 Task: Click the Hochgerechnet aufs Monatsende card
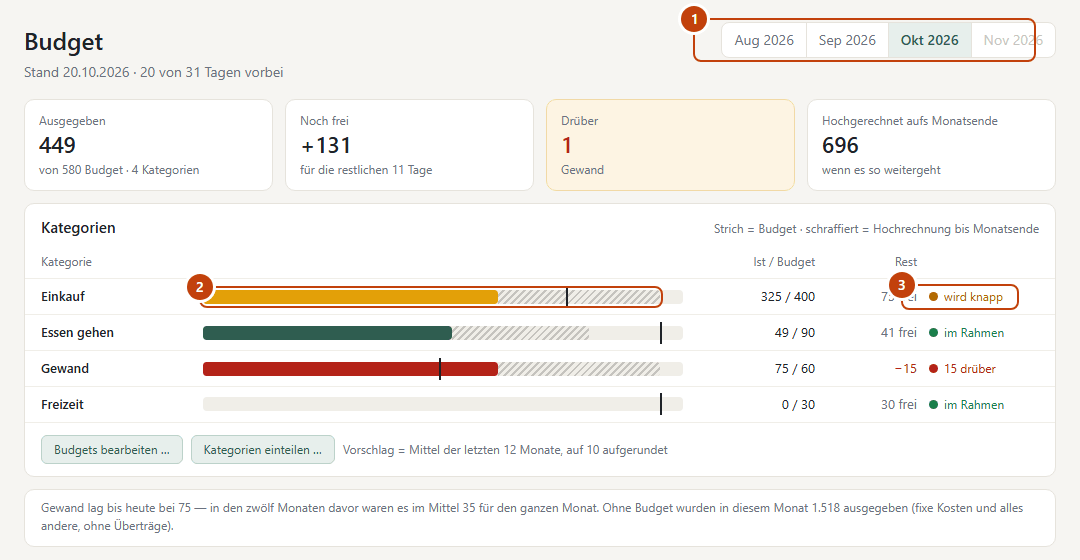(931, 145)
